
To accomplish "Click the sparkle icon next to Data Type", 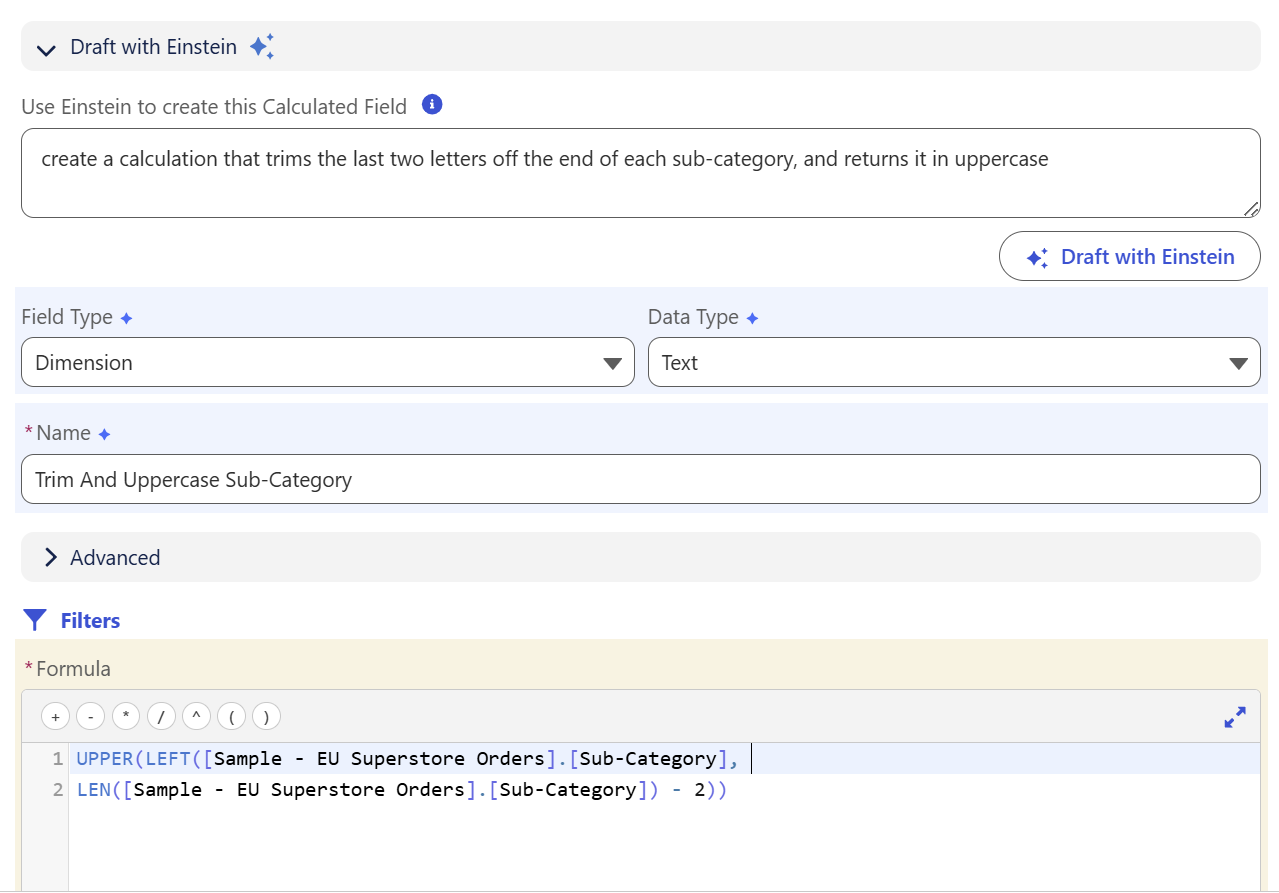I will click(752, 318).
